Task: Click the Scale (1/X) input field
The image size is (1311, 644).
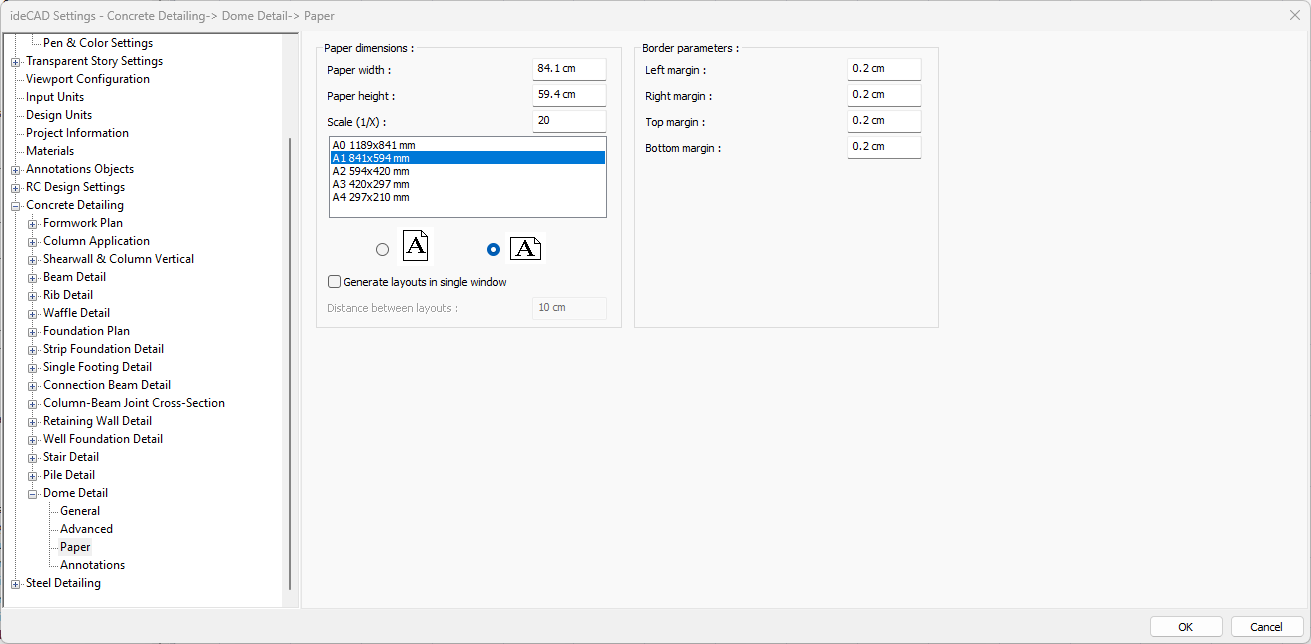Action: (569, 121)
